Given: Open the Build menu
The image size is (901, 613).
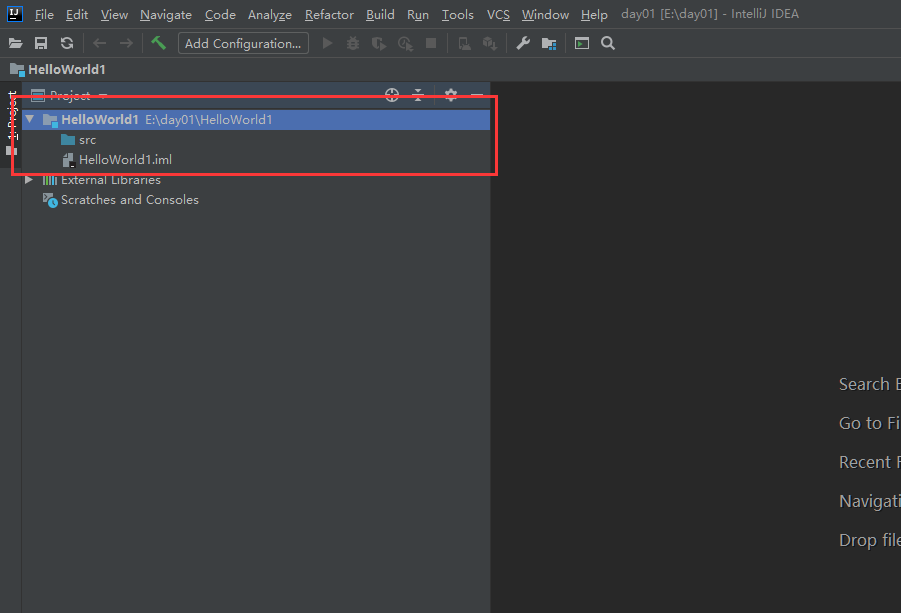Looking at the screenshot, I should (380, 14).
